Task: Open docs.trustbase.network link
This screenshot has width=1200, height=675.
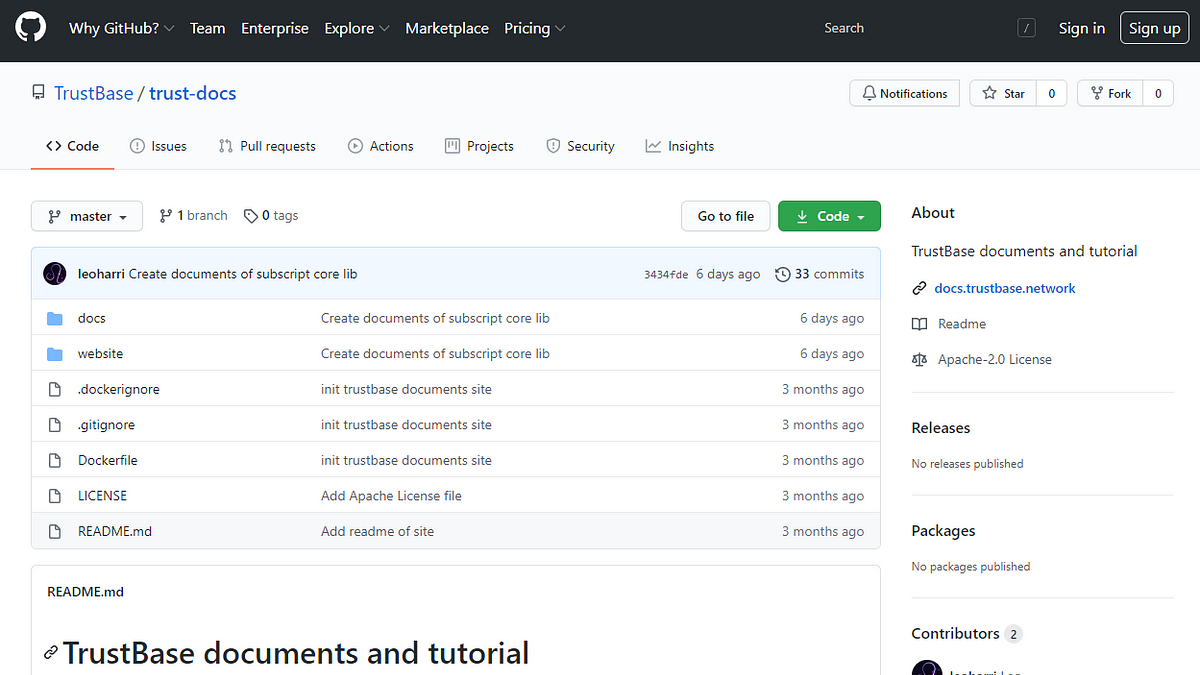Action: click(x=1005, y=288)
